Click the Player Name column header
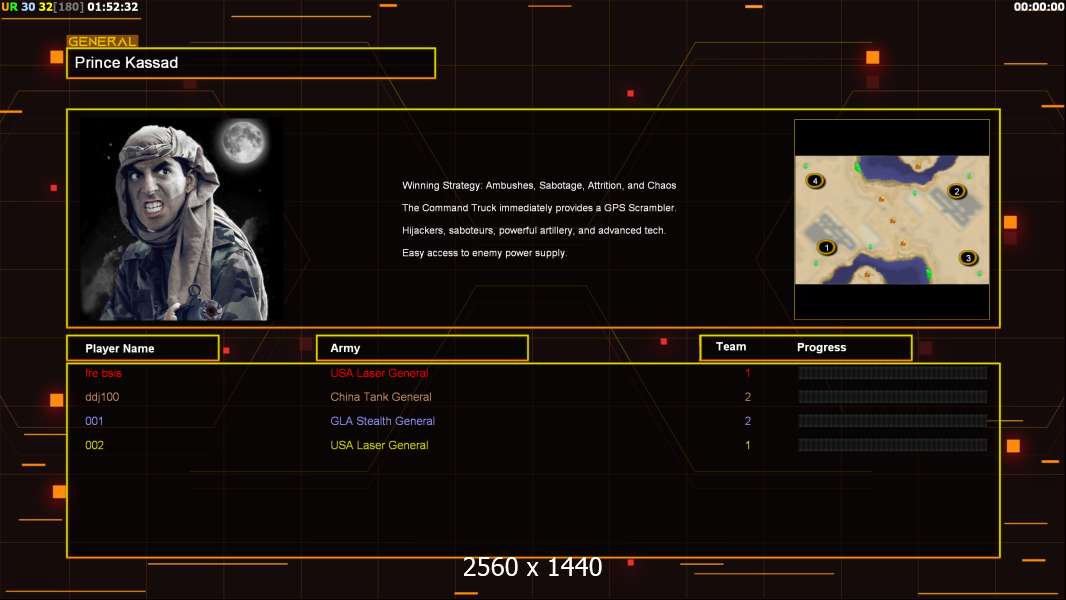The height and width of the screenshot is (600, 1066). [142, 348]
